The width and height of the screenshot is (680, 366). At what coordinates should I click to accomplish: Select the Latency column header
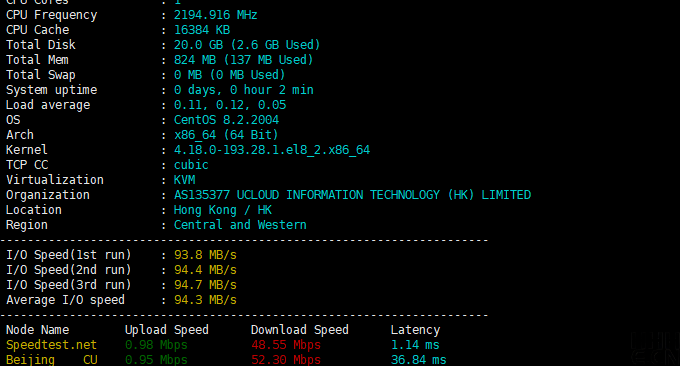[415, 330]
